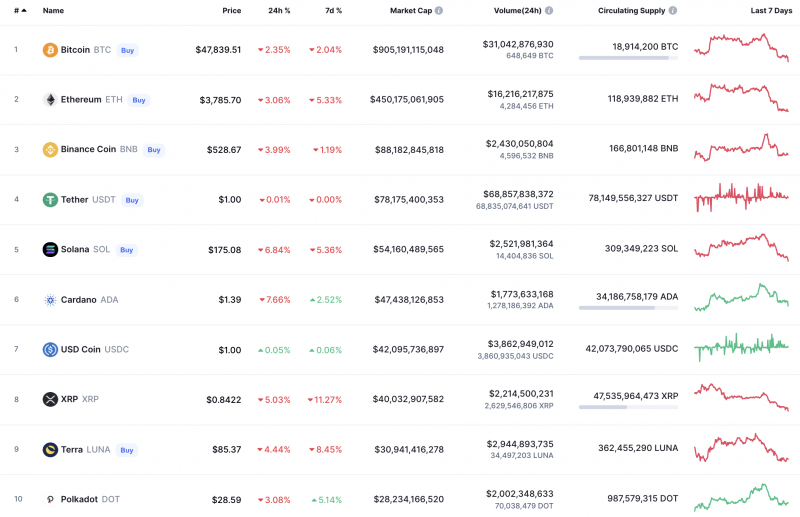This screenshot has height=517, width=800.
Task: Click Bitcoin circulating supply progress bar
Action: 627,58
